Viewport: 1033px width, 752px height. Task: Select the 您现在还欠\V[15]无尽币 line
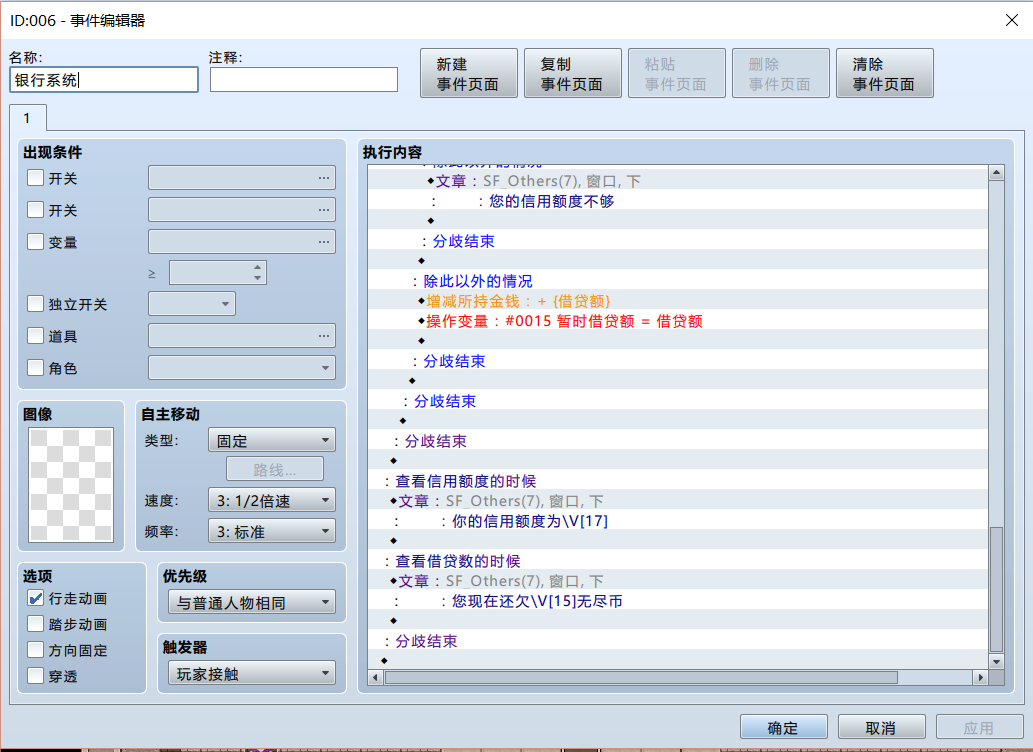tap(678, 601)
